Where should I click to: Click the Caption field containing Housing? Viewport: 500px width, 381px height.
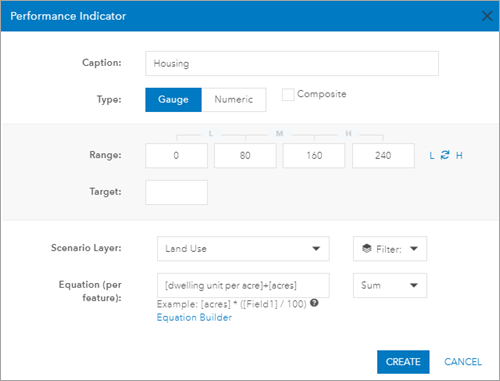(x=292, y=63)
